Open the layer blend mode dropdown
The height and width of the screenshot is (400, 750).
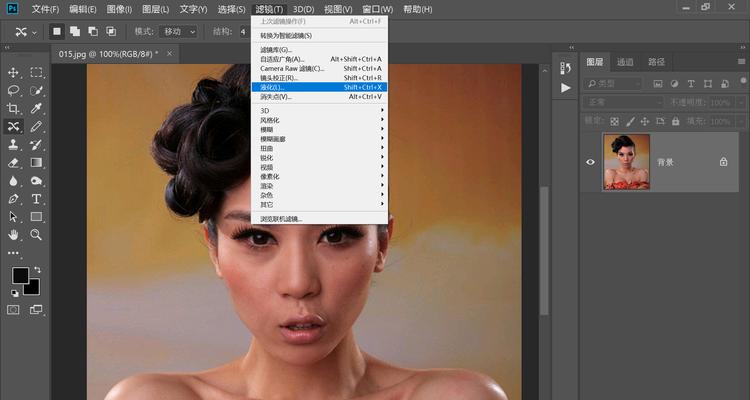point(623,102)
